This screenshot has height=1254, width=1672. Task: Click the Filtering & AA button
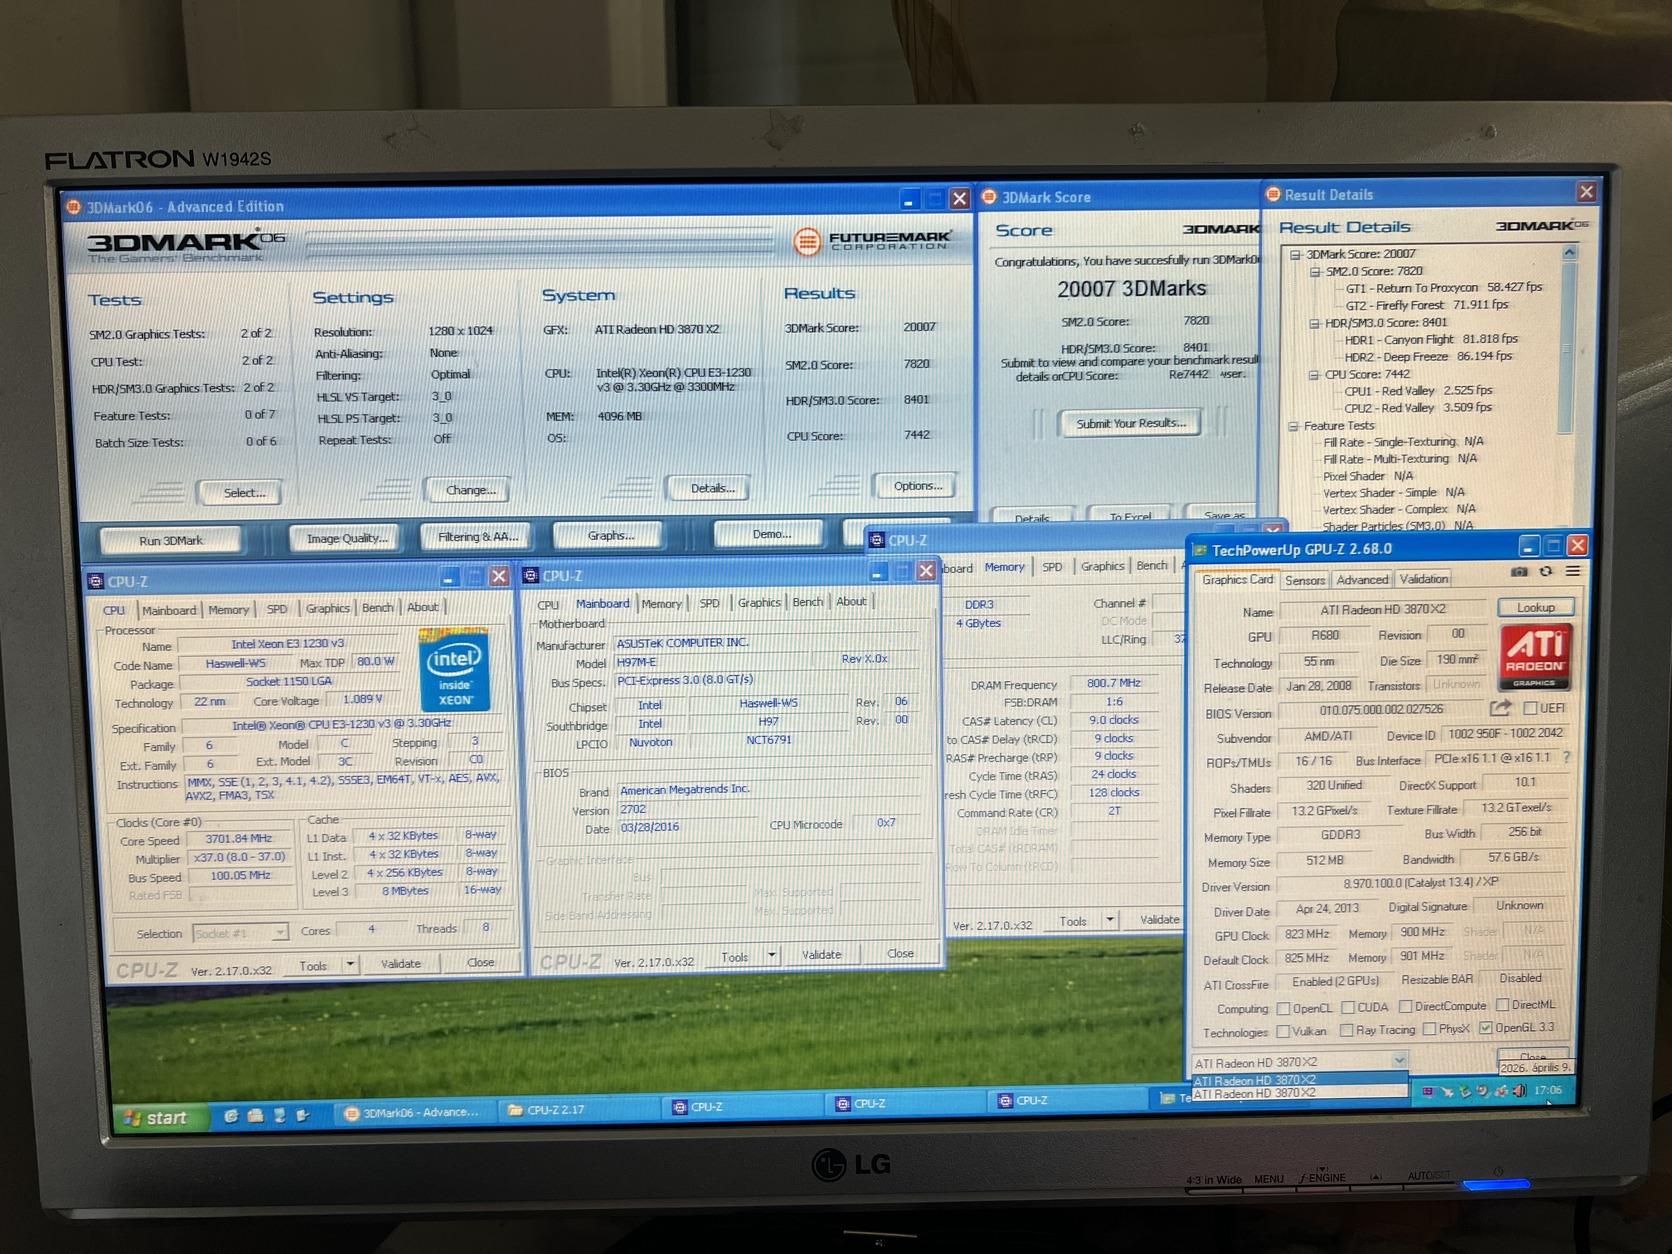click(477, 537)
